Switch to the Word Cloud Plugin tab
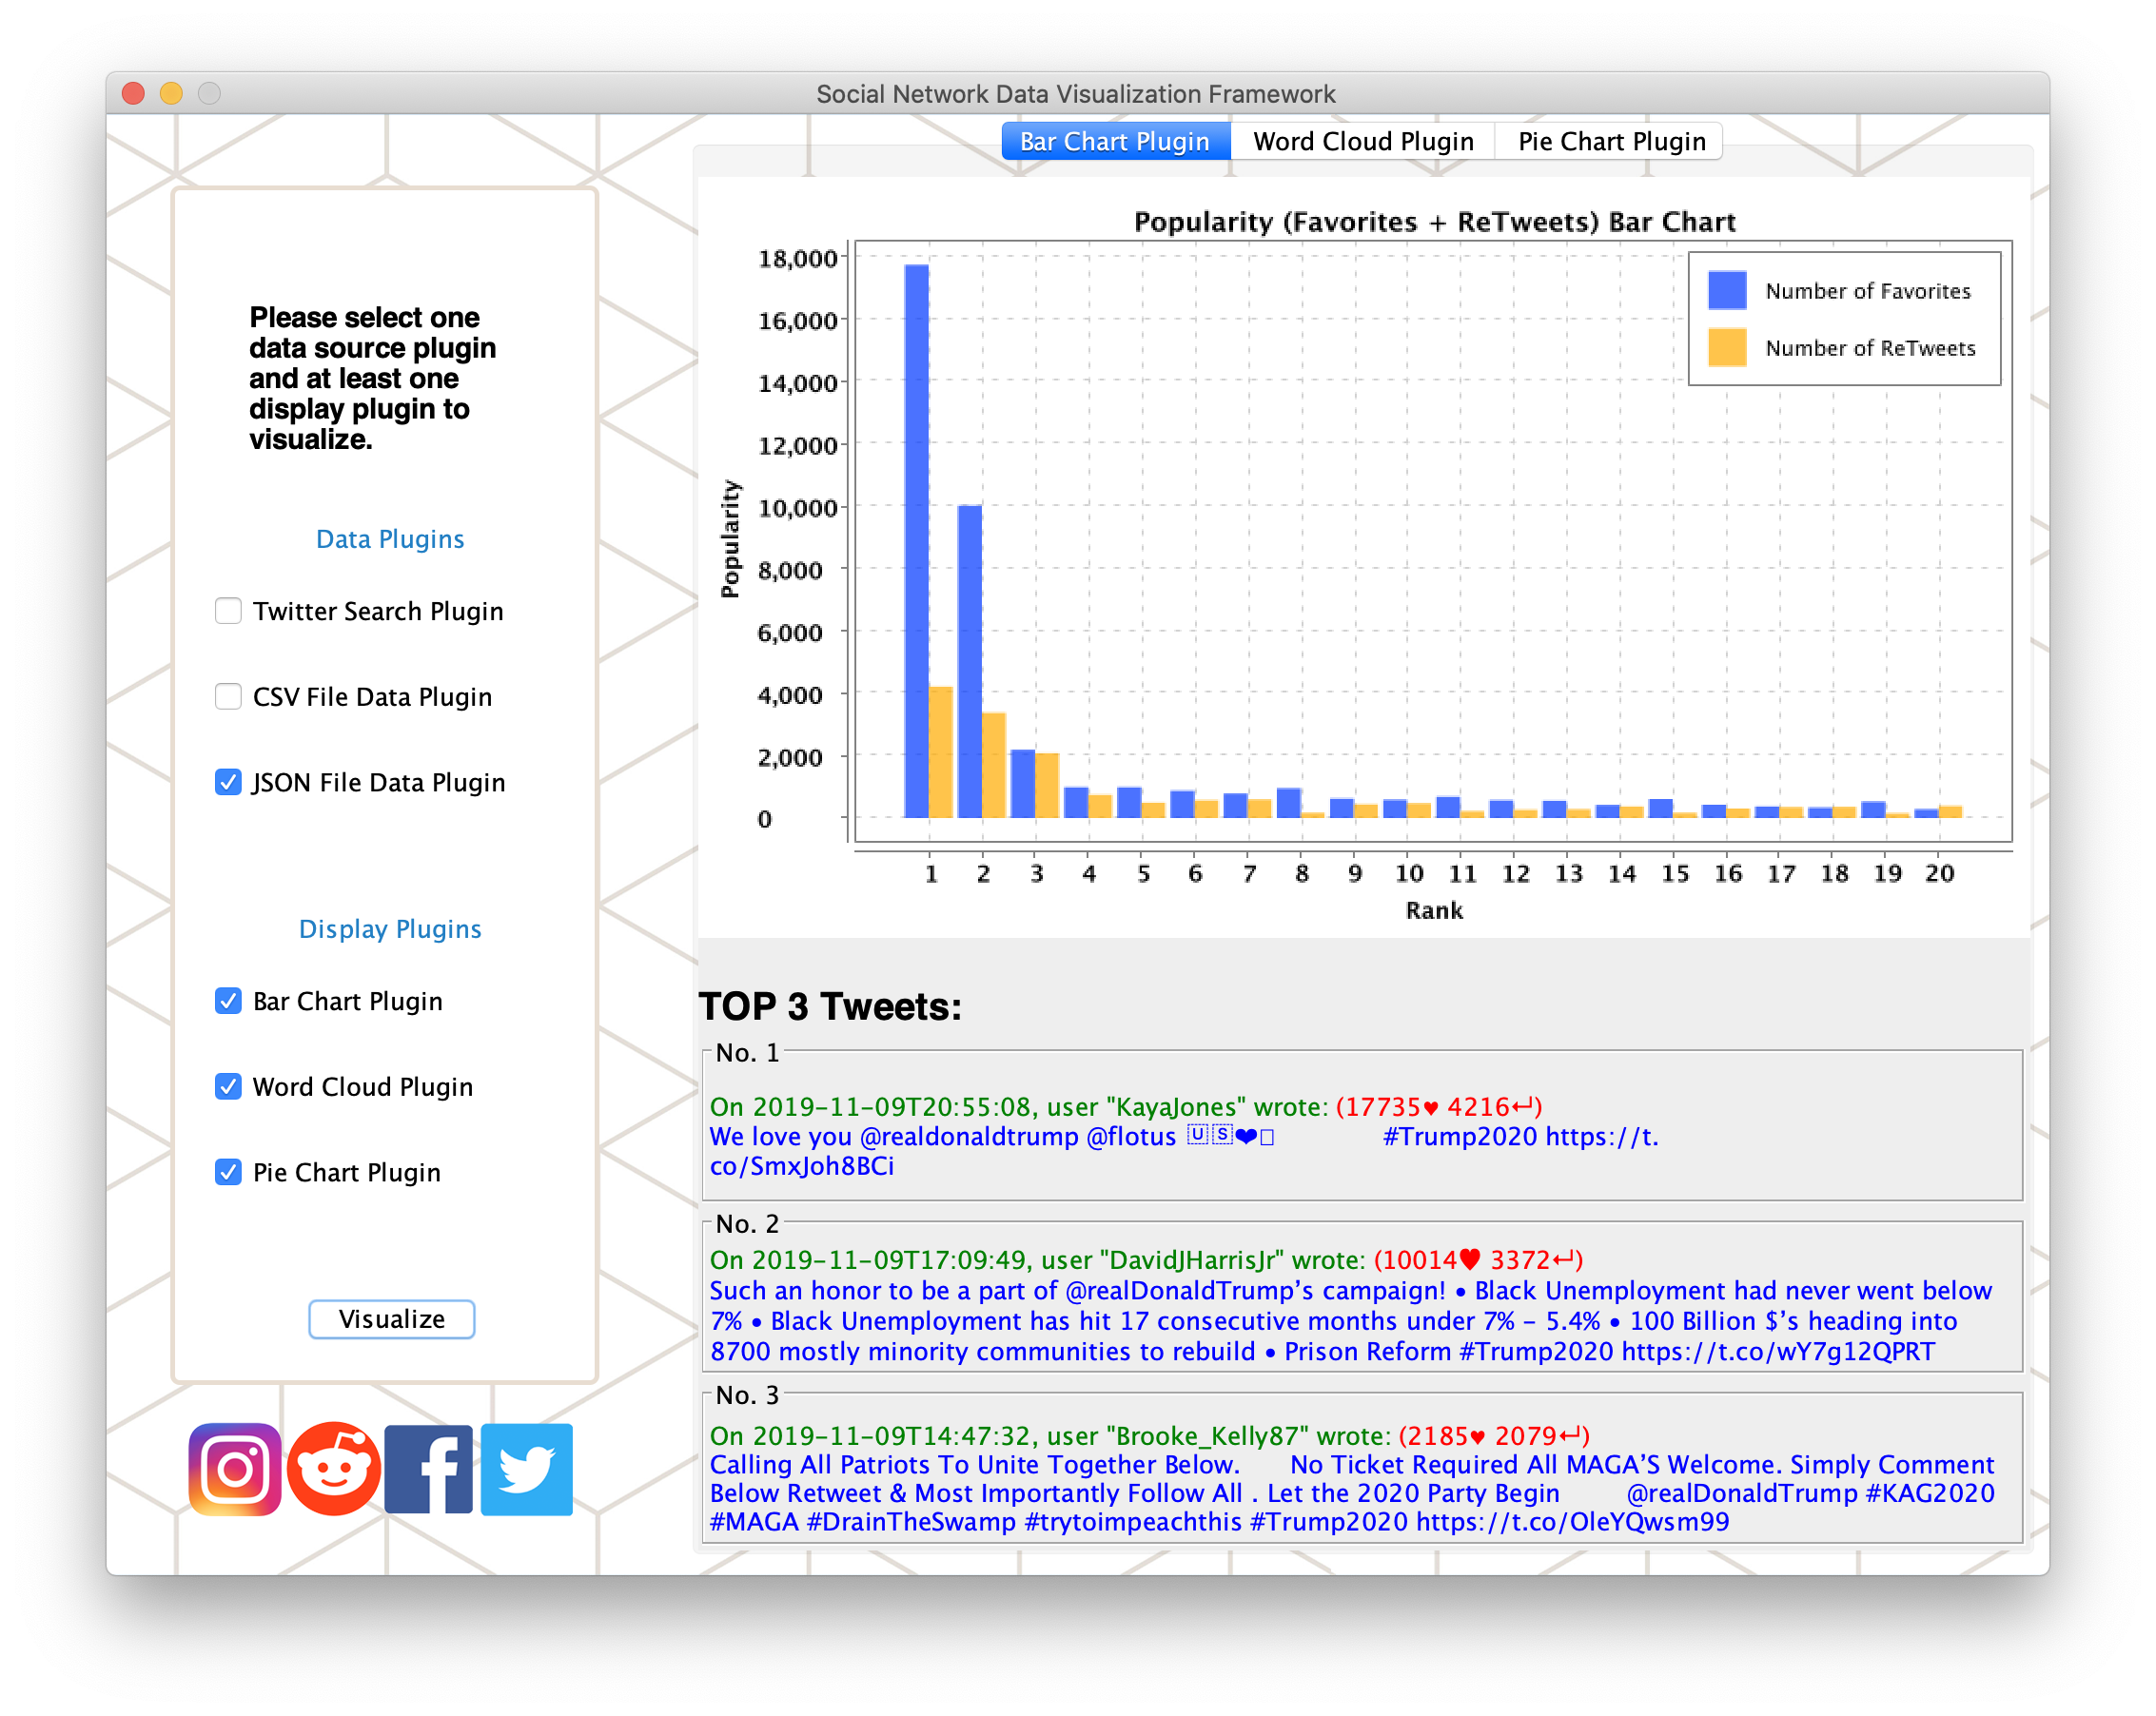The height and width of the screenshot is (1716, 2156). (x=1363, y=141)
